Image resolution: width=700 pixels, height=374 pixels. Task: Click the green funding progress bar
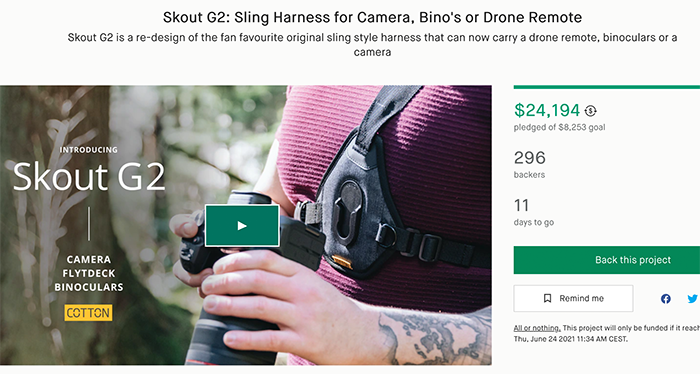(607, 87)
